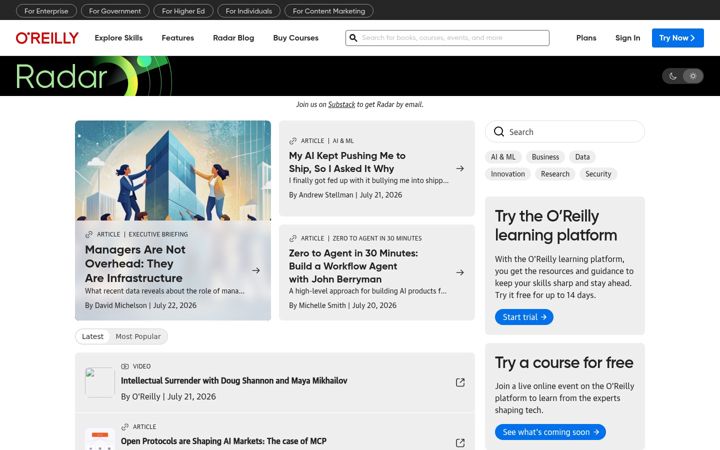Click ZERO TO AGENT IN 30 MINUTES label
This screenshot has width=720, height=450.
[377, 238]
